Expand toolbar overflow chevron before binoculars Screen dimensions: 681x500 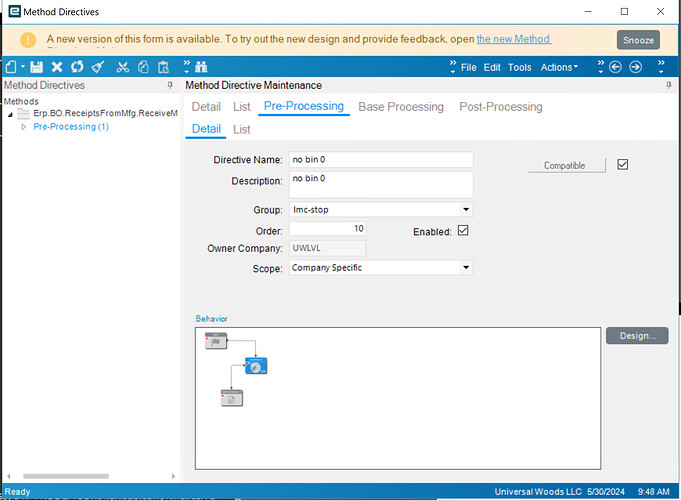tap(187, 67)
